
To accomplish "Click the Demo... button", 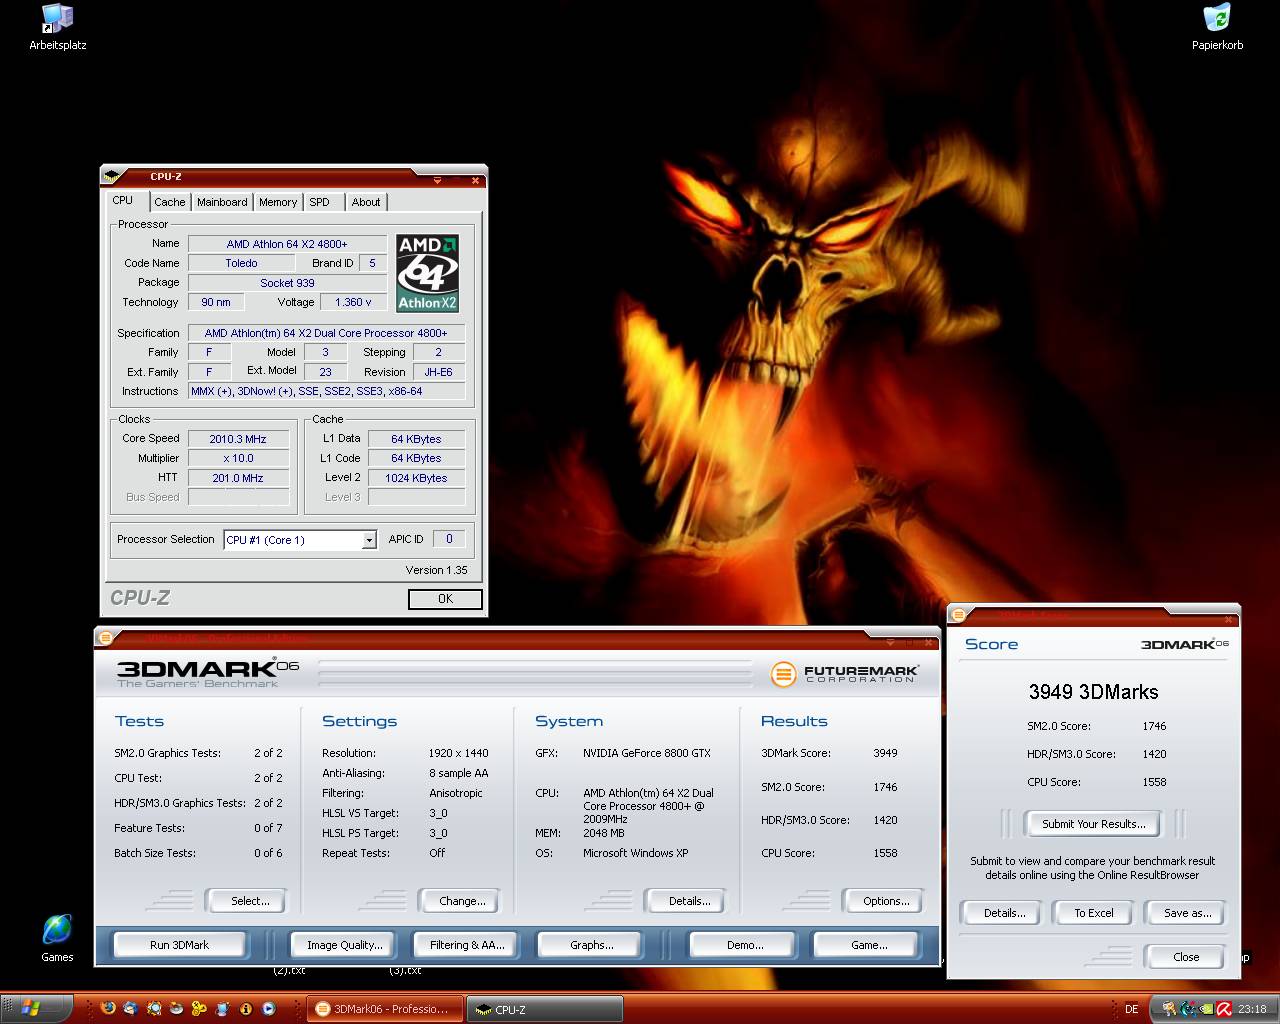I will click(x=744, y=945).
